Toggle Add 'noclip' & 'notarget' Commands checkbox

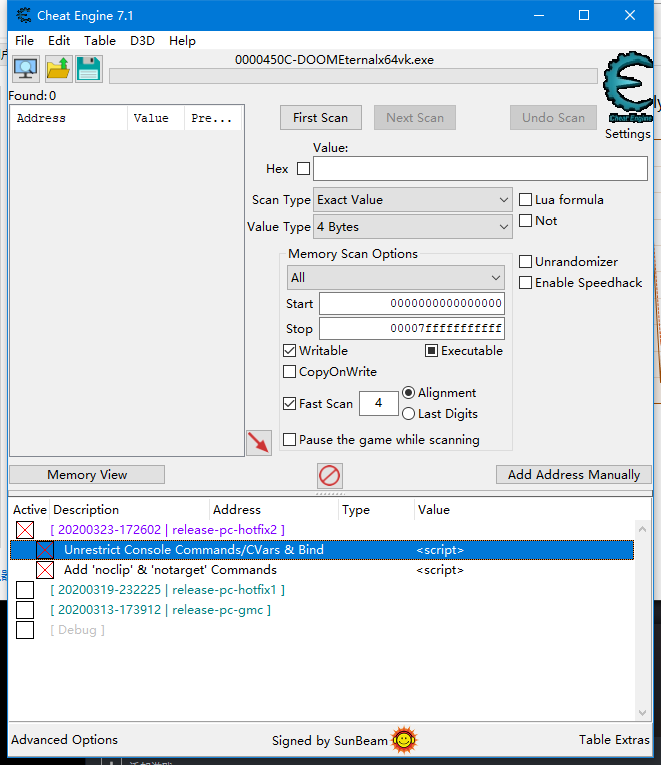[45, 570]
